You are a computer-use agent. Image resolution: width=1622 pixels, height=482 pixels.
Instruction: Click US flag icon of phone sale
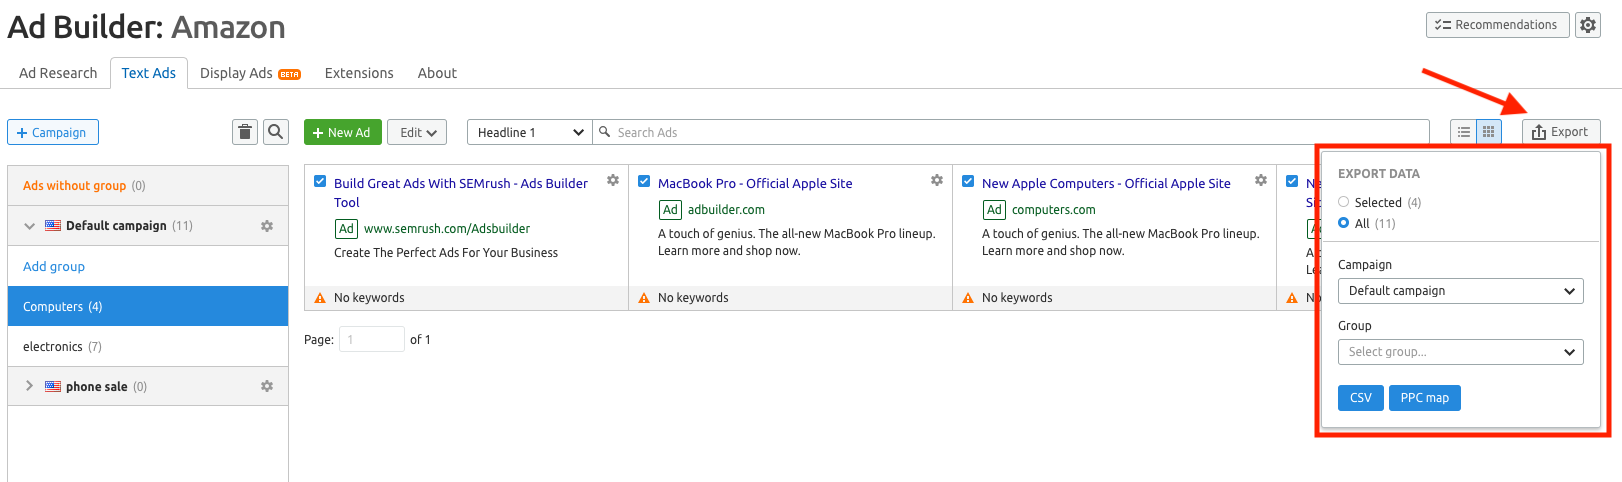(53, 386)
